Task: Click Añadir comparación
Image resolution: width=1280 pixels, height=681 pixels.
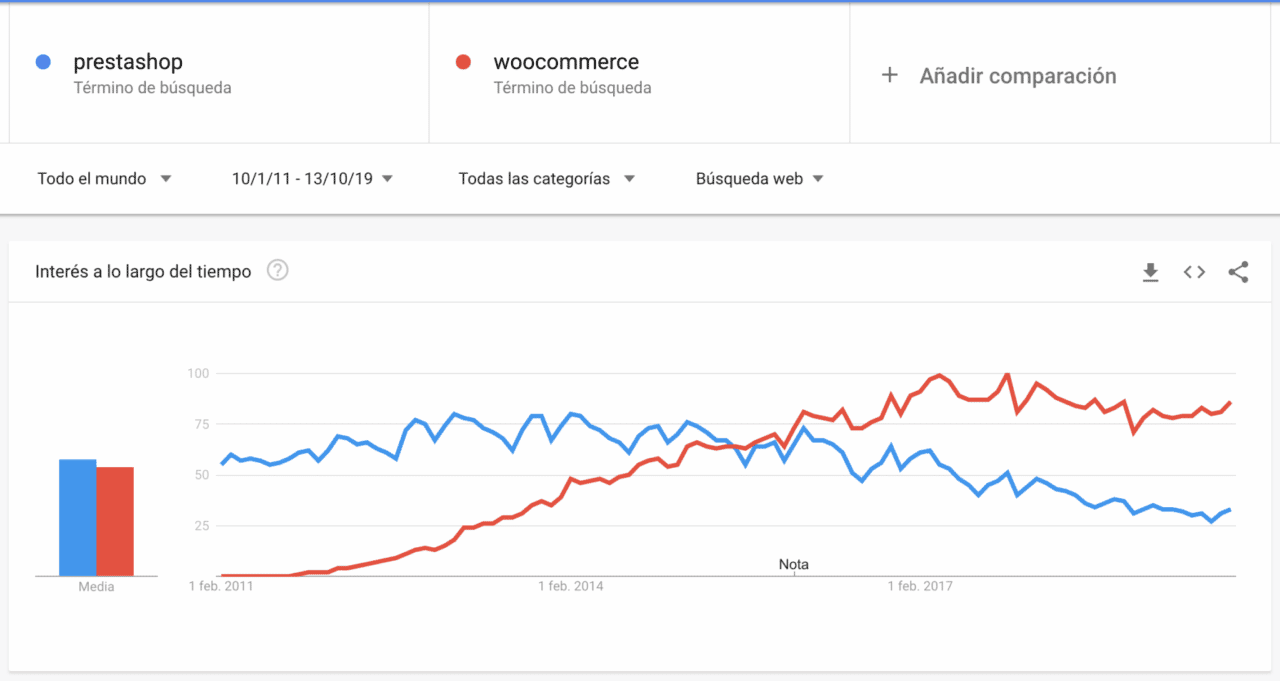Action: (1018, 76)
